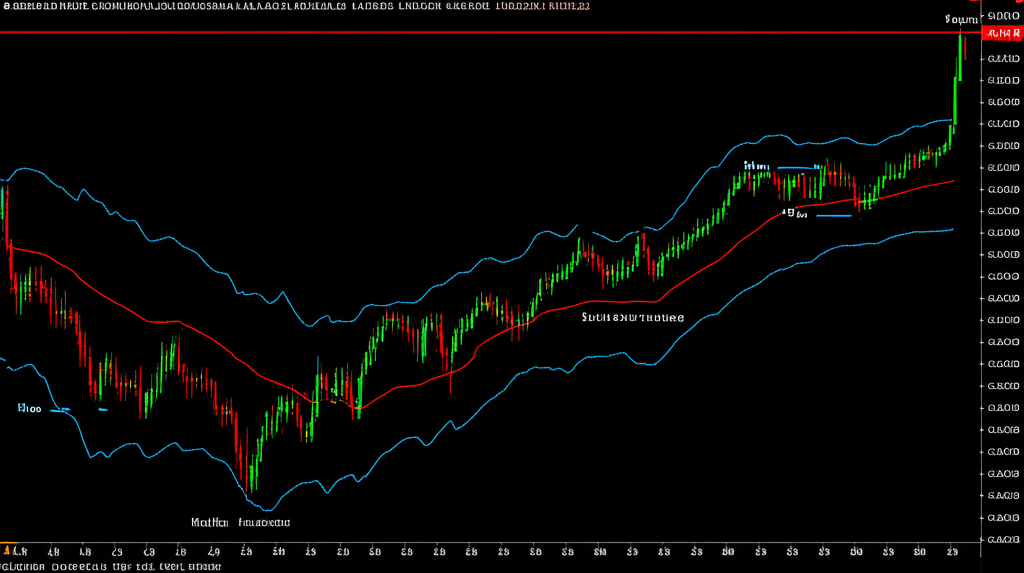Click the white label above the latest candle
Image resolution: width=1024 pixels, height=573 pixels.
point(960,19)
